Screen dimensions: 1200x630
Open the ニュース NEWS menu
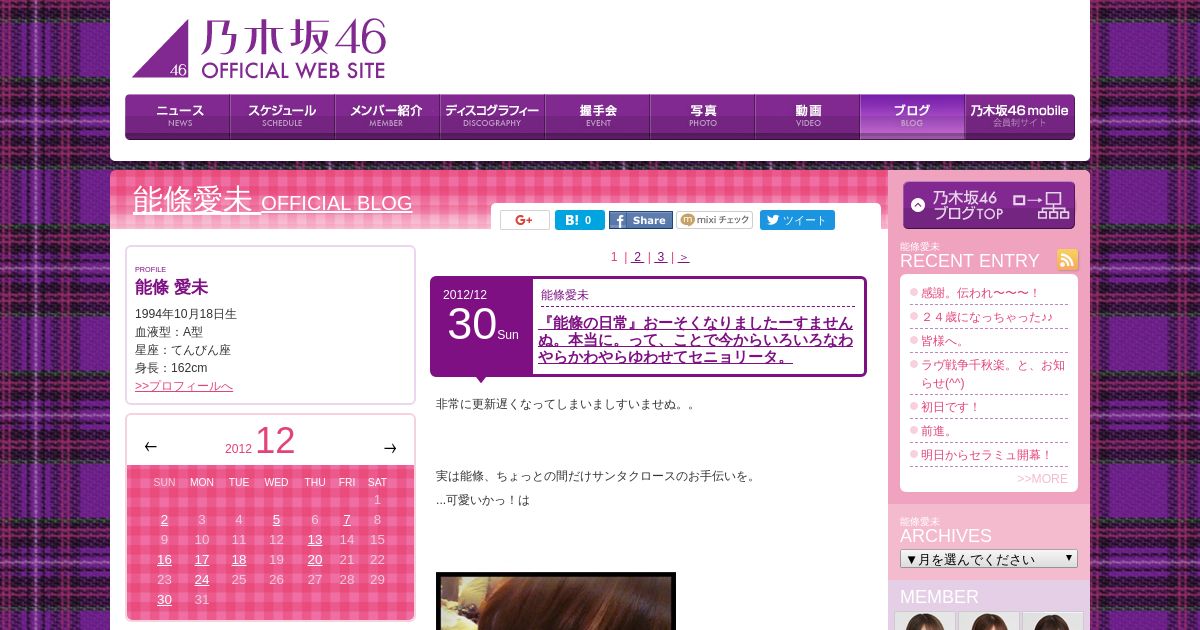pos(178,117)
